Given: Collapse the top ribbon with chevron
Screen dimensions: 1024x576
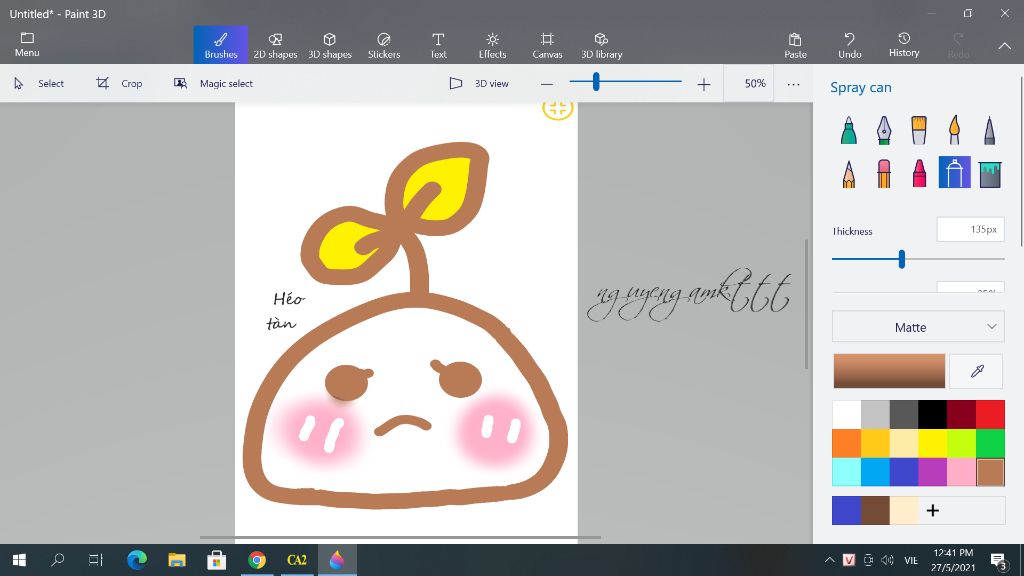Looking at the screenshot, I should coord(1004,46).
